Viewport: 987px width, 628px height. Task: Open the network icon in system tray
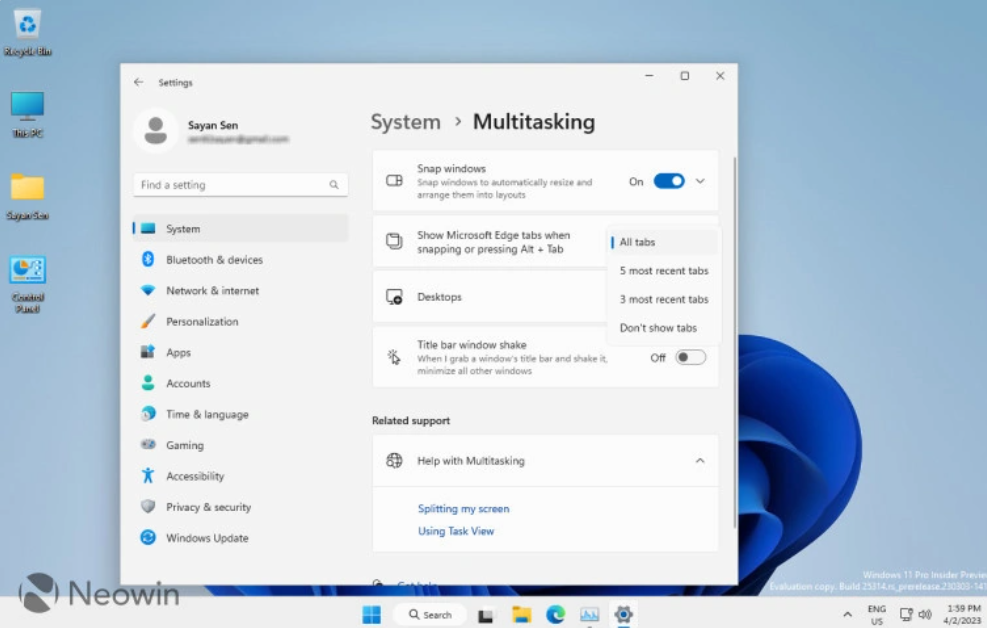pyautogui.click(x=906, y=614)
